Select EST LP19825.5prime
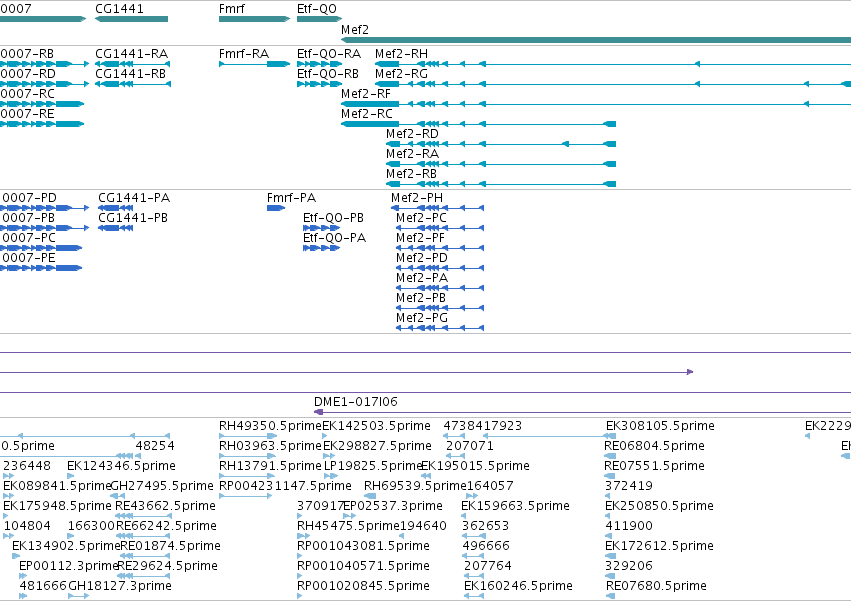Image resolution: width=851 pixels, height=601 pixels. (x=373, y=466)
